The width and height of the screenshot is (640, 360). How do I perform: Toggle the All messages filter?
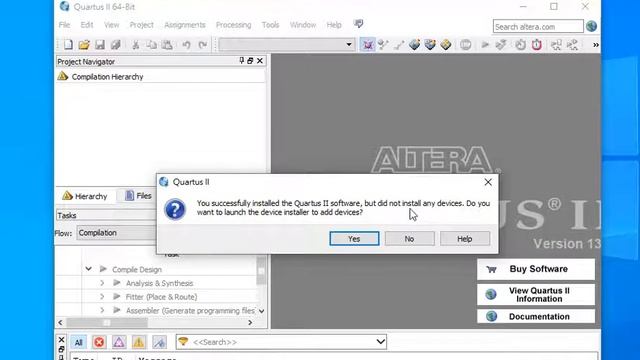(78, 342)
